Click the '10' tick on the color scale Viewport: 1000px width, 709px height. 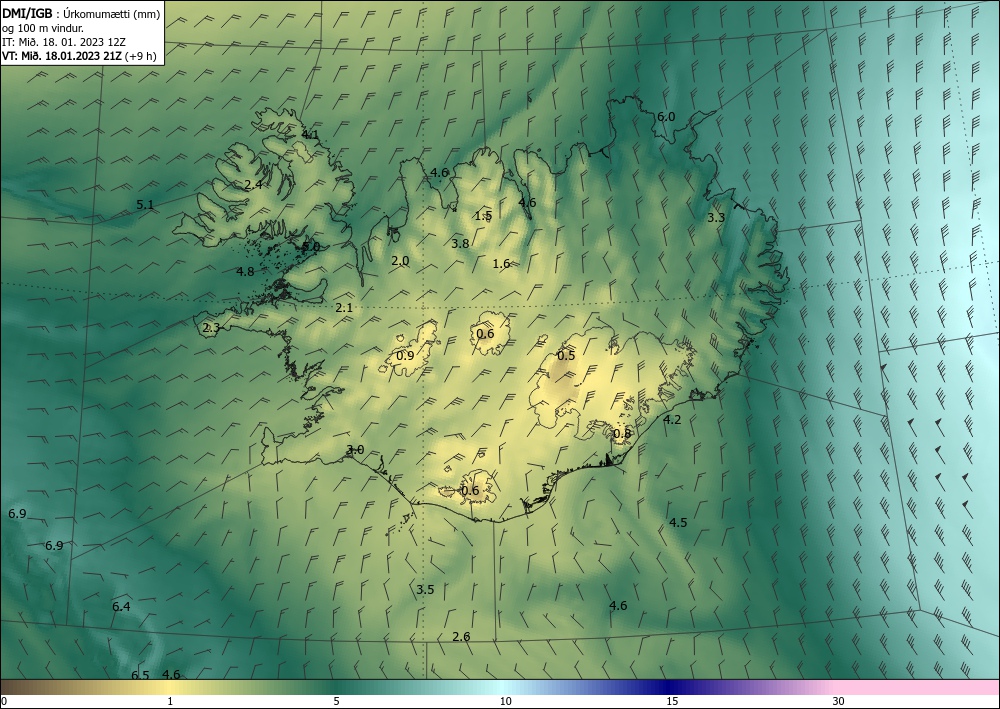click(x=505, y=701)
